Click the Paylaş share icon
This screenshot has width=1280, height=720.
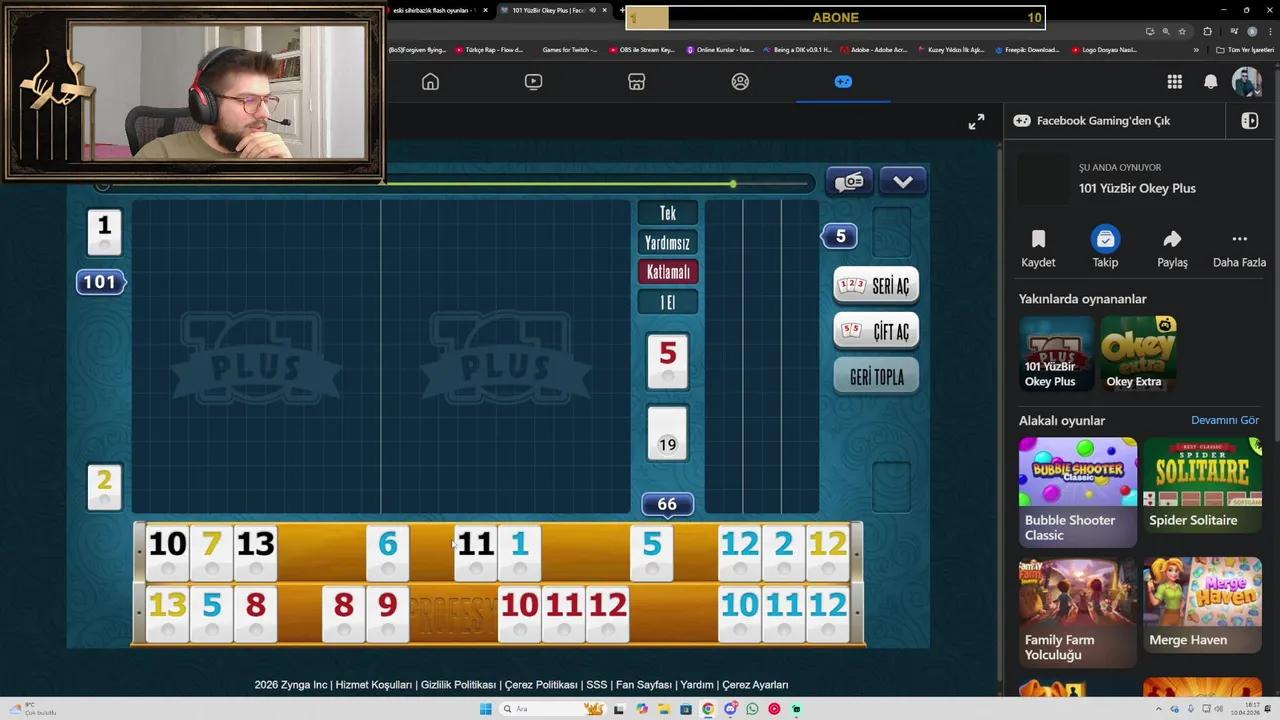(x=1172, y=239)
